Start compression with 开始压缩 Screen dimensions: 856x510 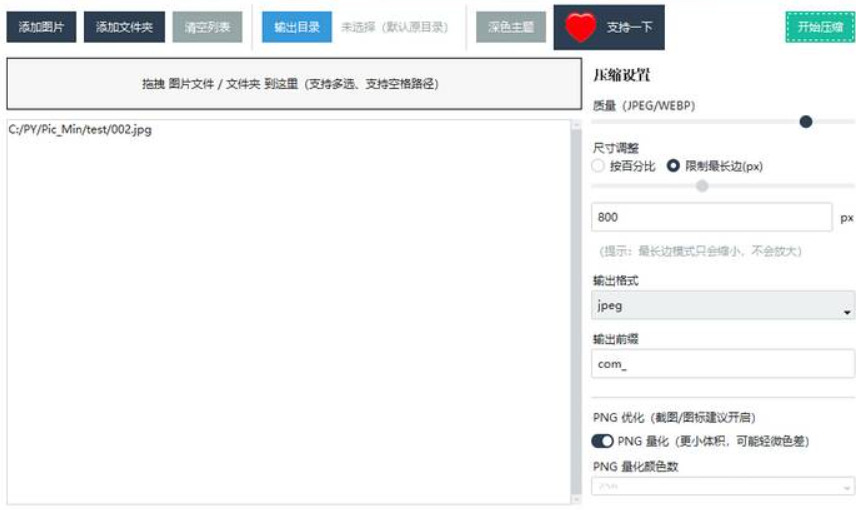point(820,27)
